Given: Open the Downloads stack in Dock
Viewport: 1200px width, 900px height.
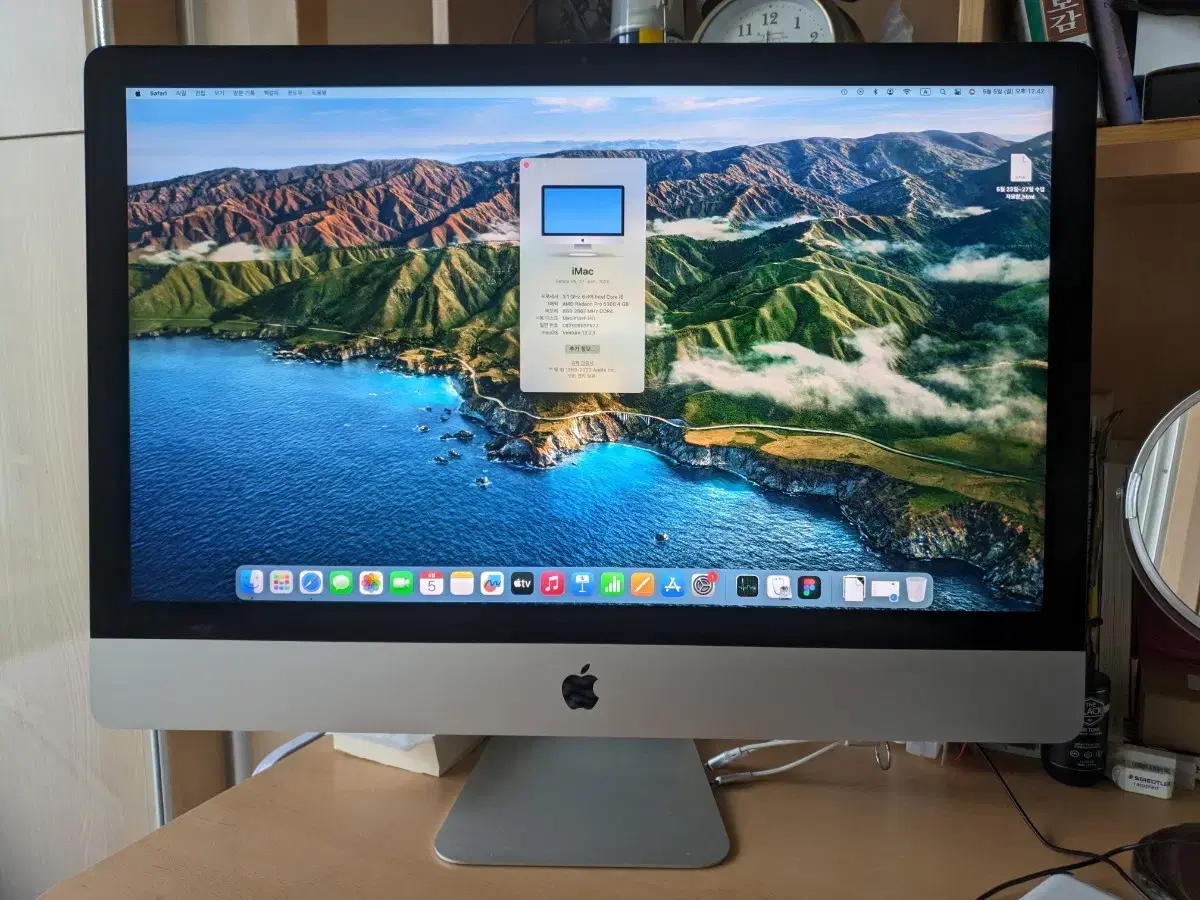Looking at the screenshot, I should (x=885, y=589).
